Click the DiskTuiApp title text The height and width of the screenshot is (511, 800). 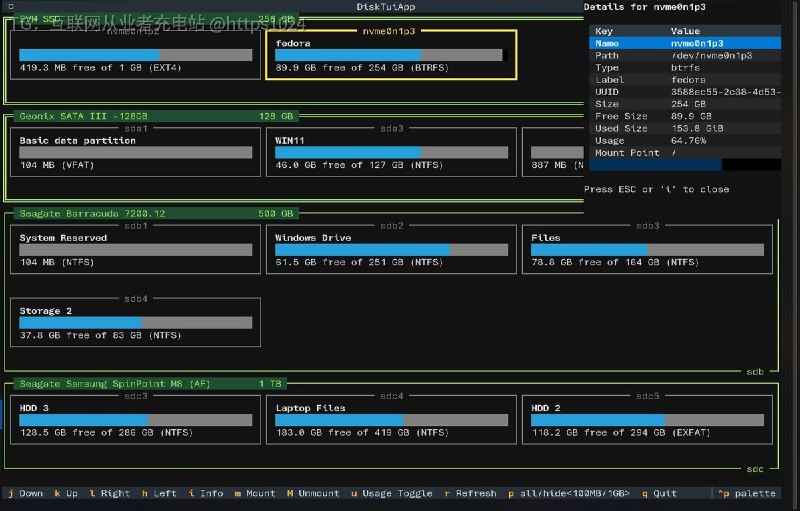(x=386, y=7)
